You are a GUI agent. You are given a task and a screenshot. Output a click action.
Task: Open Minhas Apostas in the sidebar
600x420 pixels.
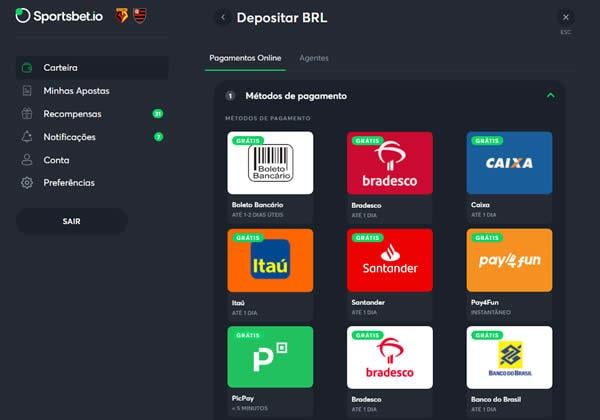click(x=92, y=91)
